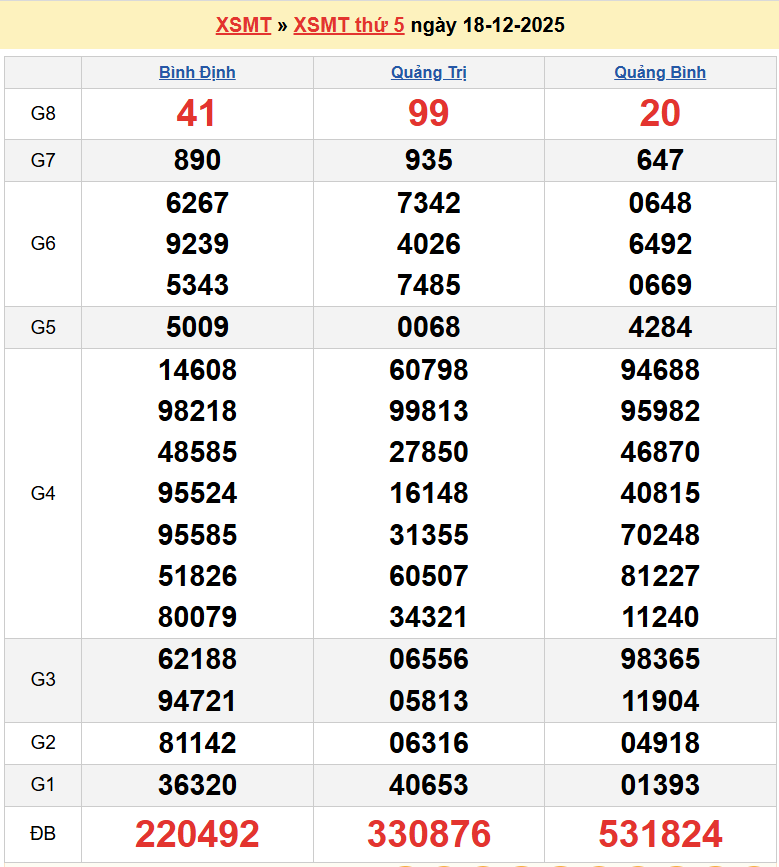Click the G8 result 20
Image resolution: width=779 pixels, height=867 pixels.
(x=660, y=114)
